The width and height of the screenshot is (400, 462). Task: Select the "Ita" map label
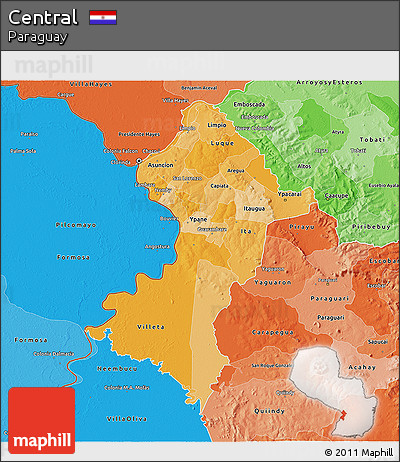click(x=246, y=231)
